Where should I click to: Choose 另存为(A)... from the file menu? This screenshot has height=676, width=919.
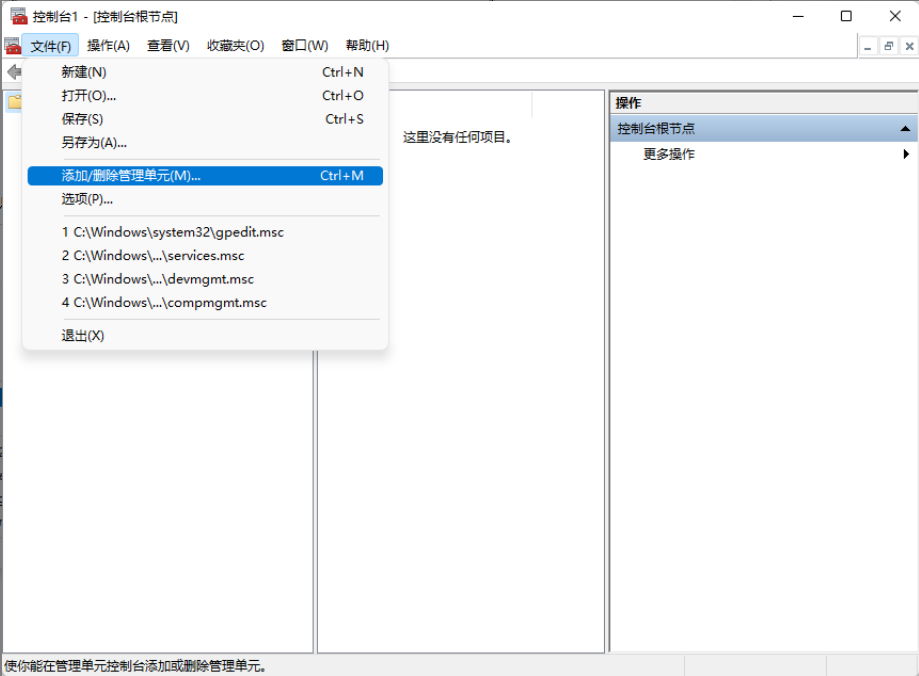(205, 142)
